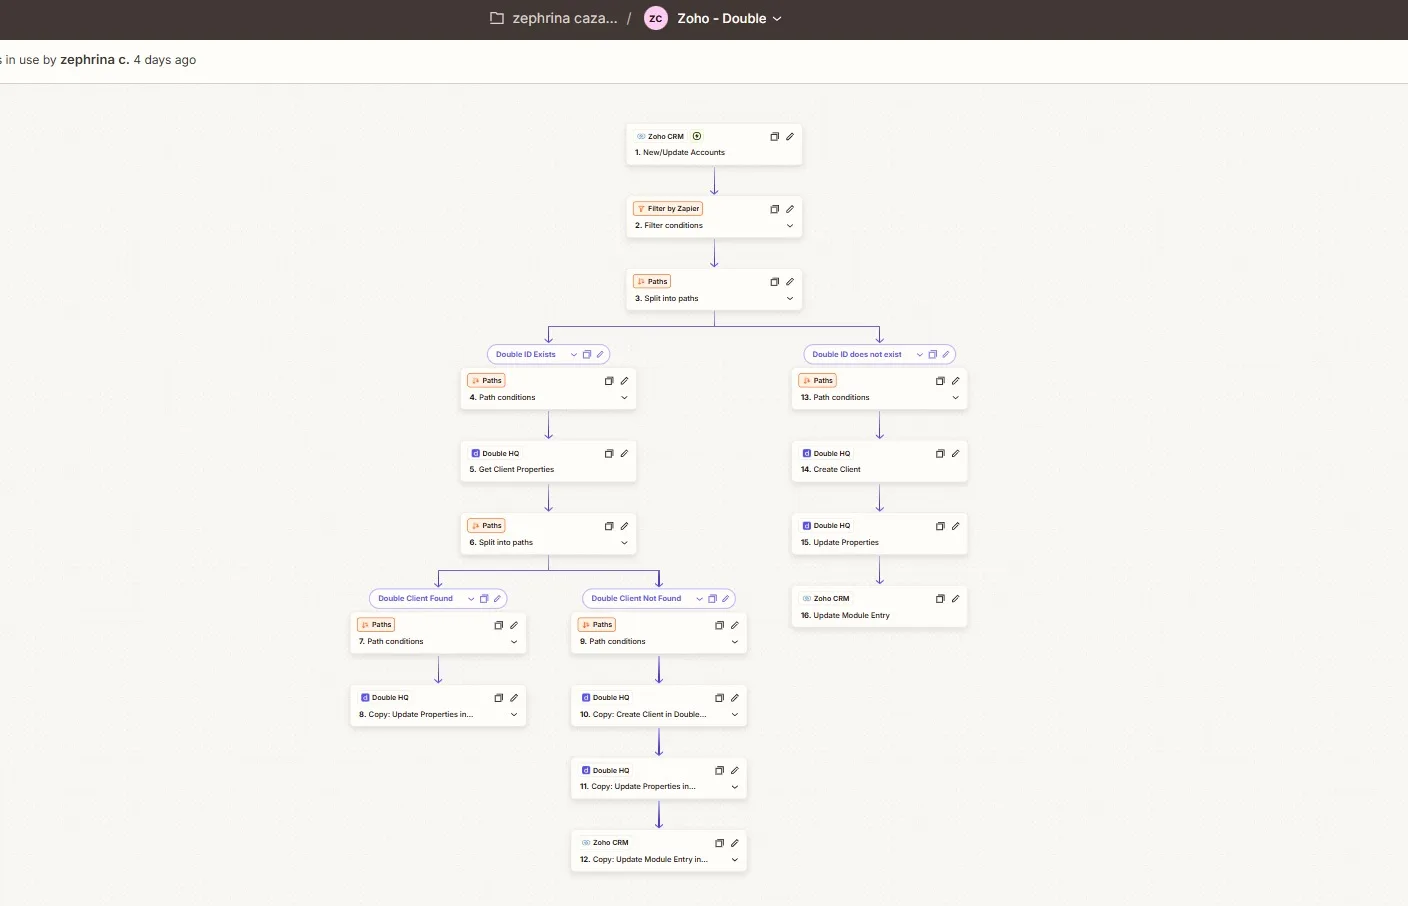Edit step 16 Update Module Entry

tap(955, 599)
